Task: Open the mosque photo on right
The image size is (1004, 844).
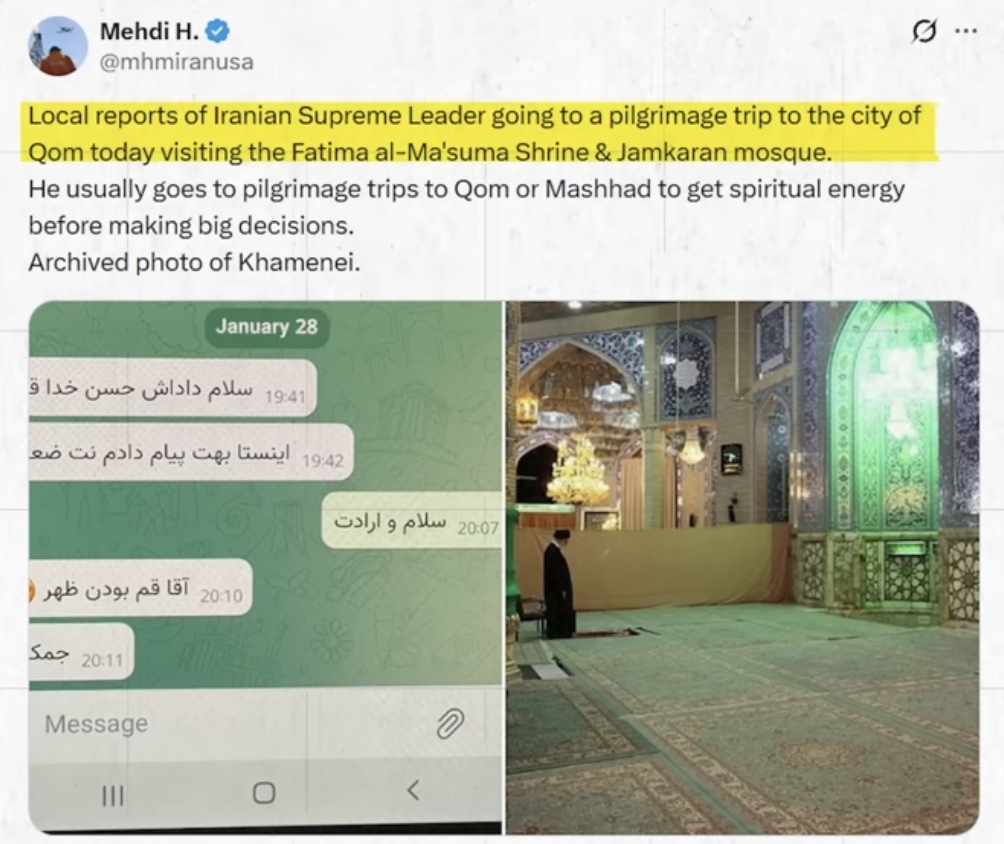Action: (x=743, y=567)
